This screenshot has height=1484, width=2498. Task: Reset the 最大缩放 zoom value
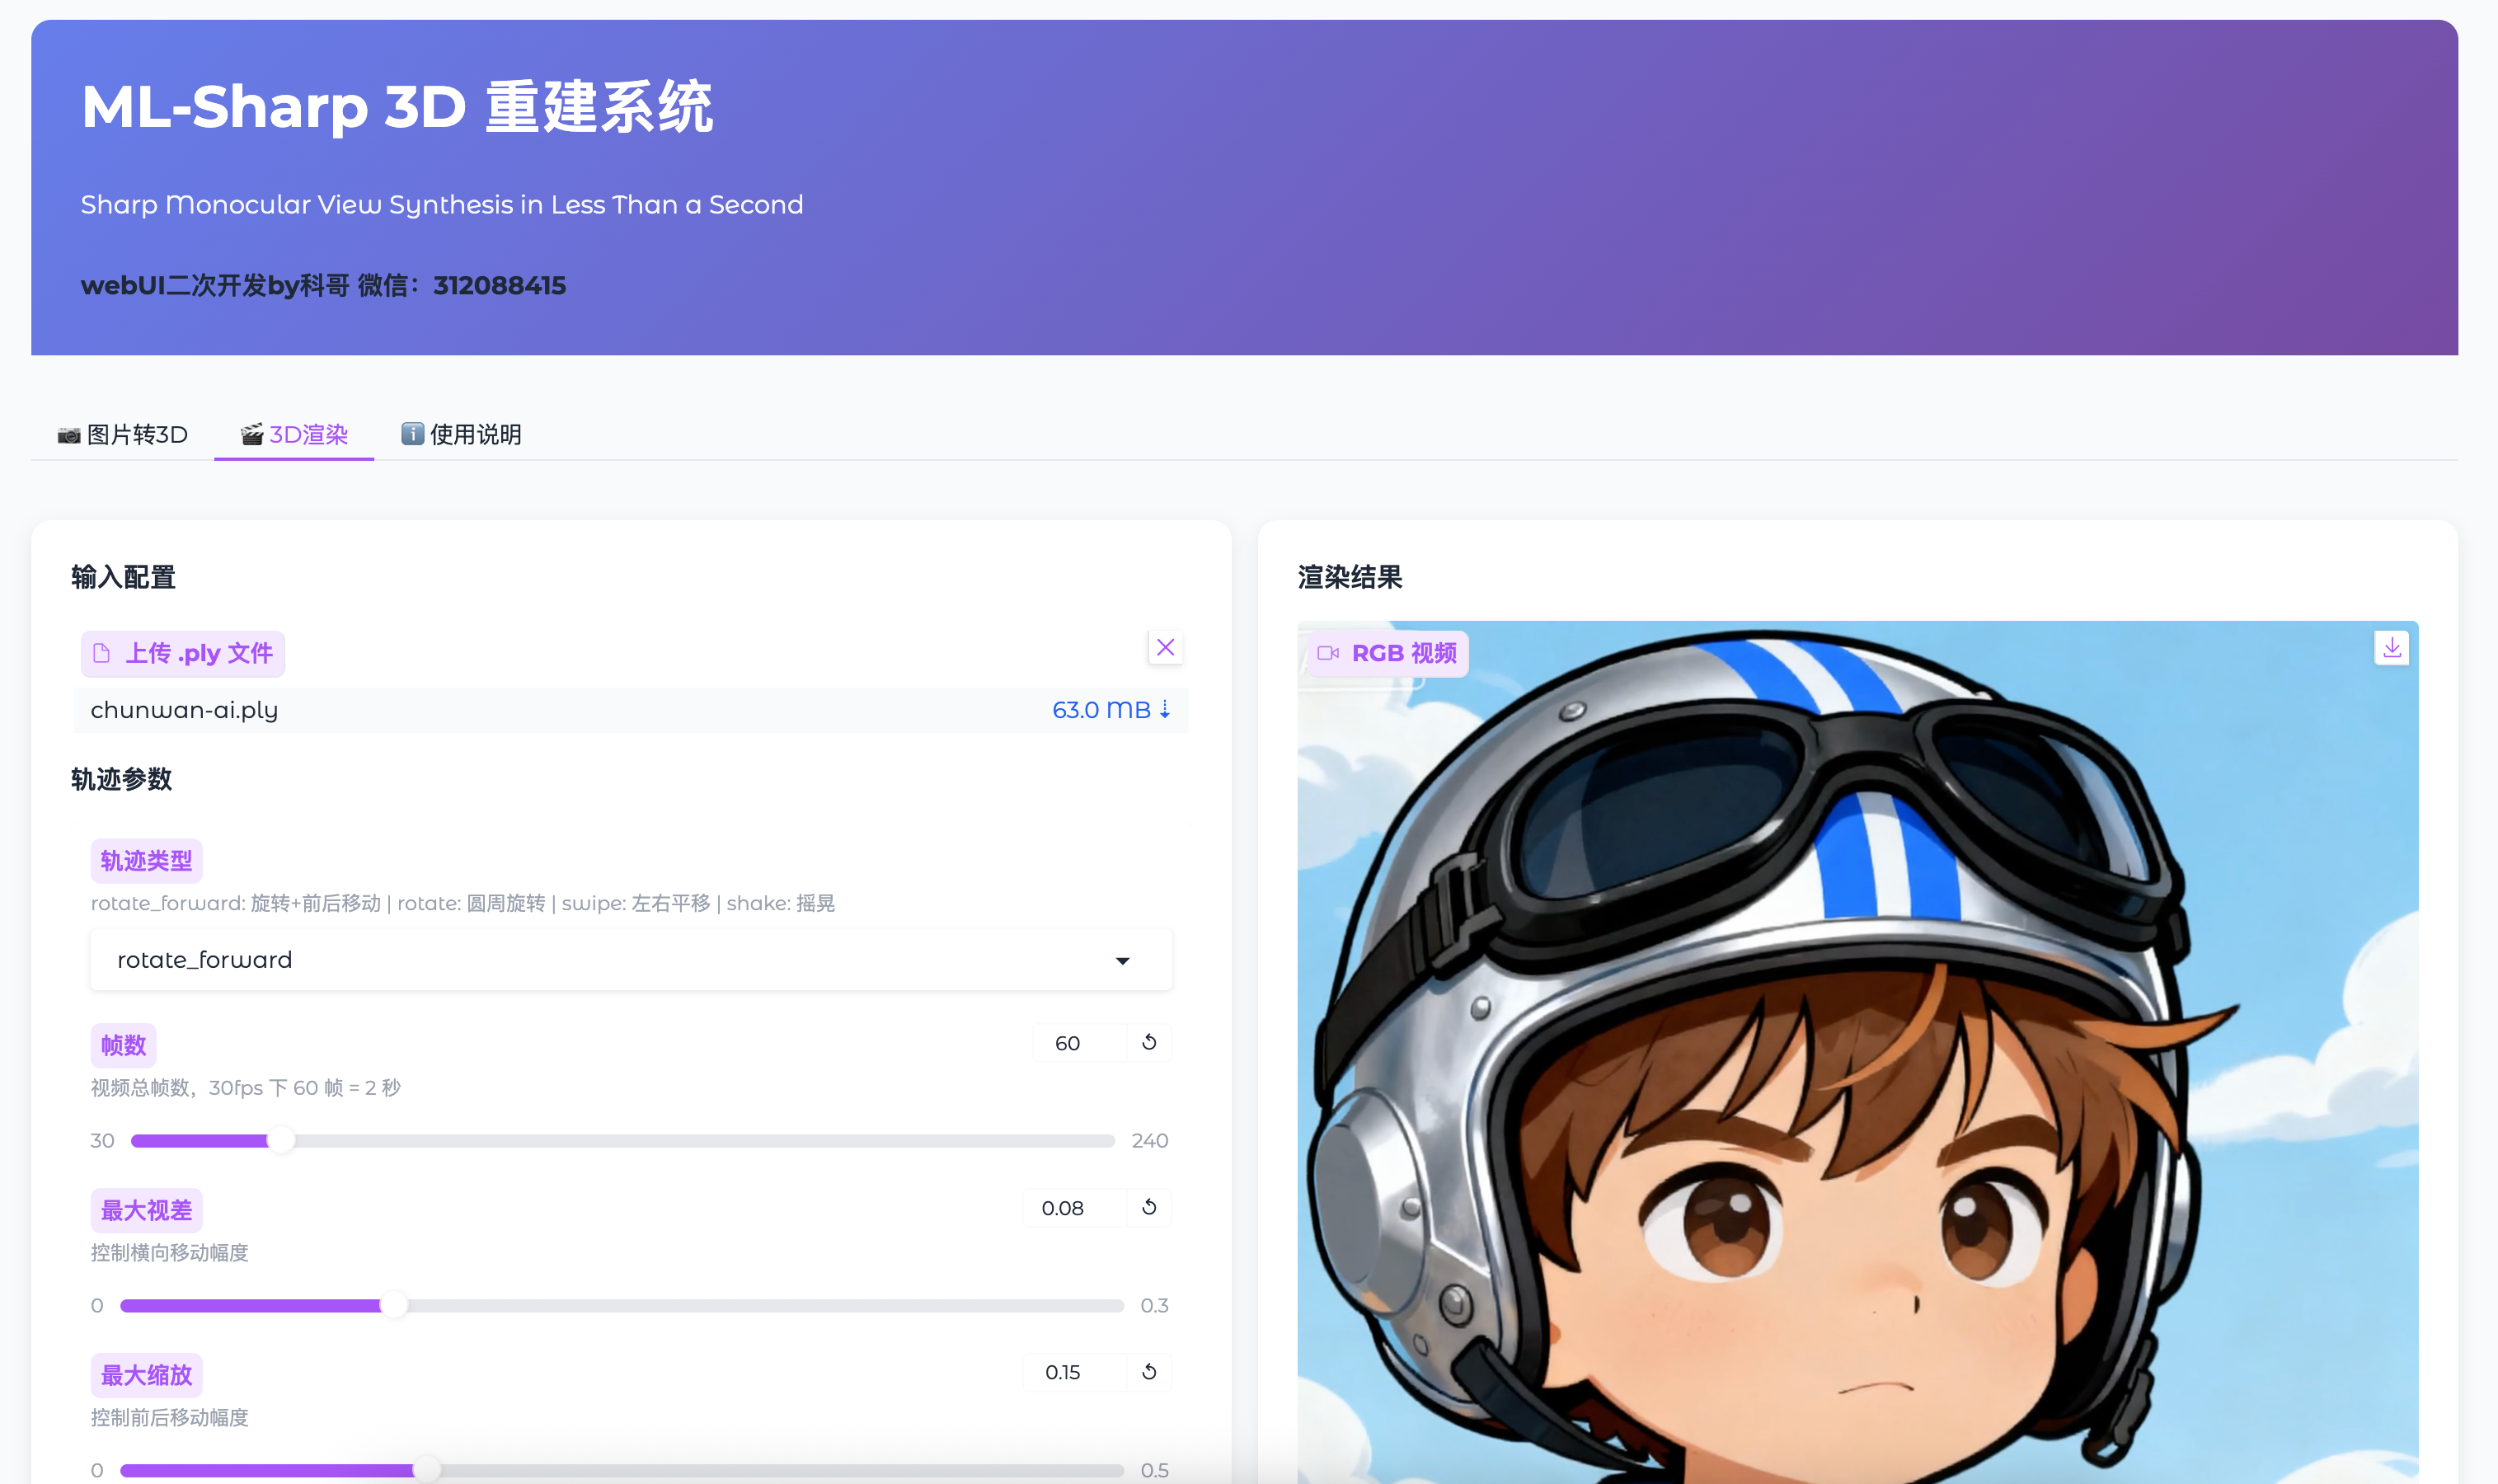(x=1149, y=1372)
